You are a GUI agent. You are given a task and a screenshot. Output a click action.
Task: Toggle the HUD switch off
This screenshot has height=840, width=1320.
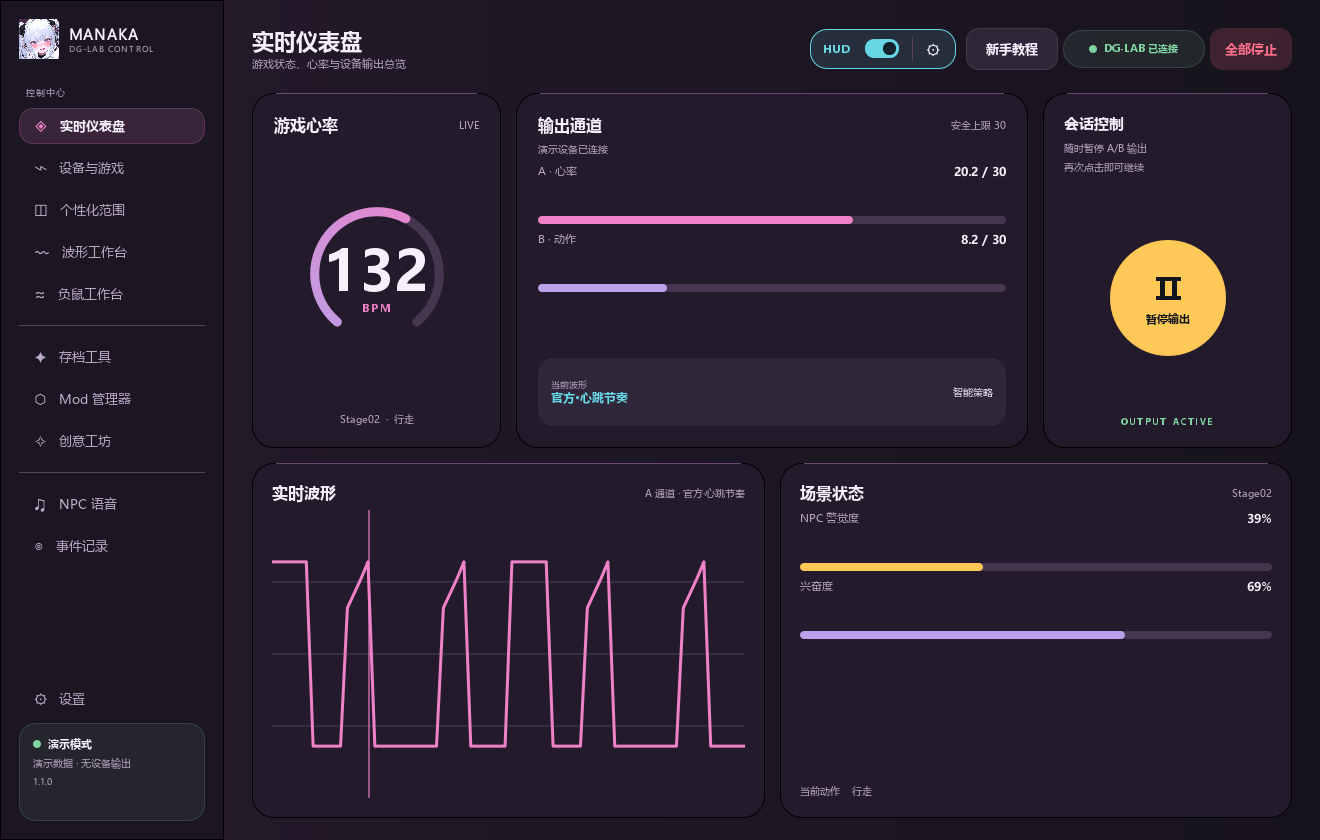[882, 48]
